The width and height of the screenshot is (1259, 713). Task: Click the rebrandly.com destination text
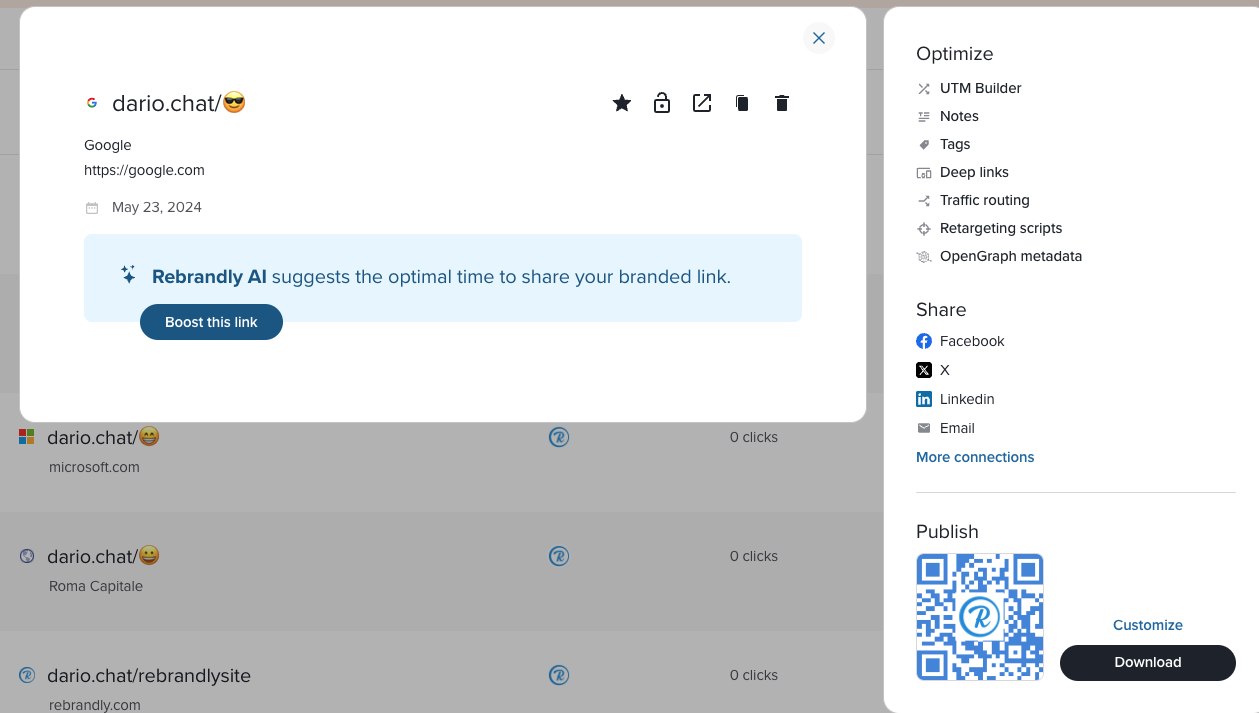(95, 705)
